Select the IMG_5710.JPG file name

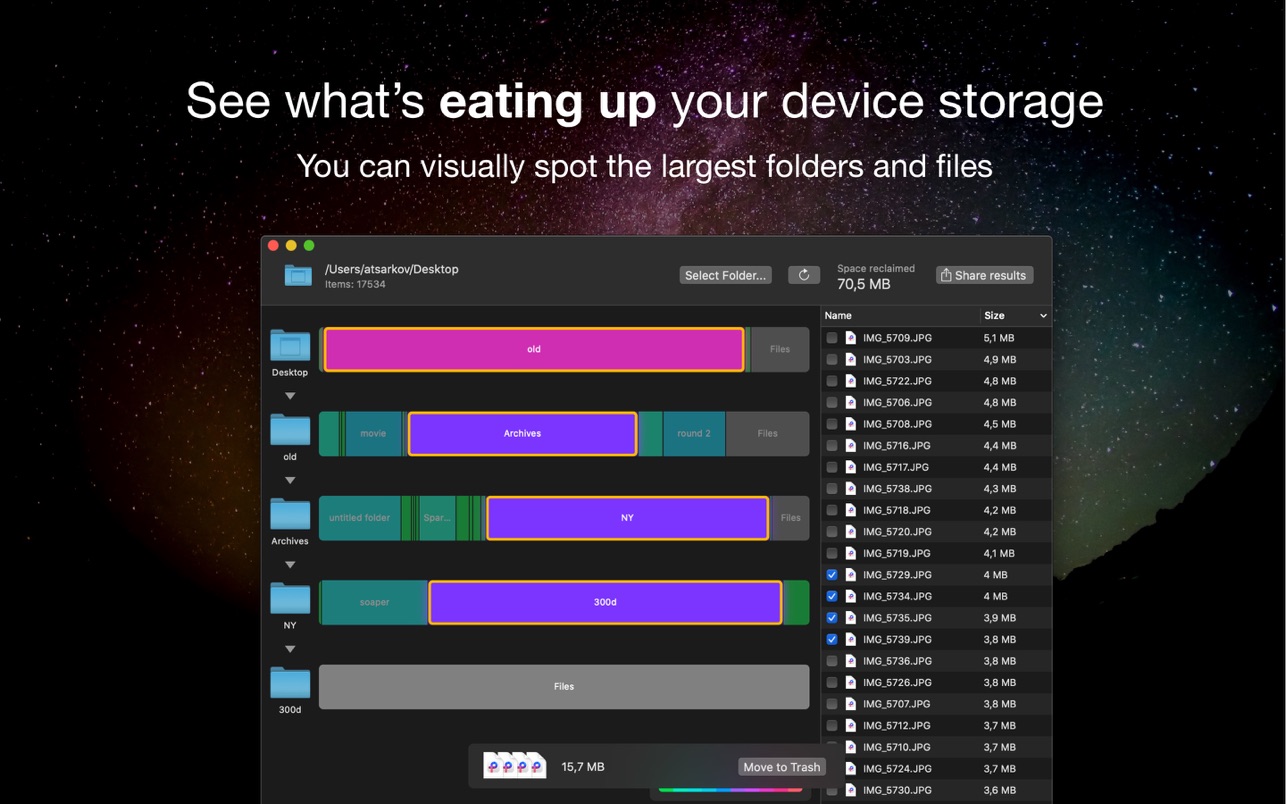pos(897,747)
